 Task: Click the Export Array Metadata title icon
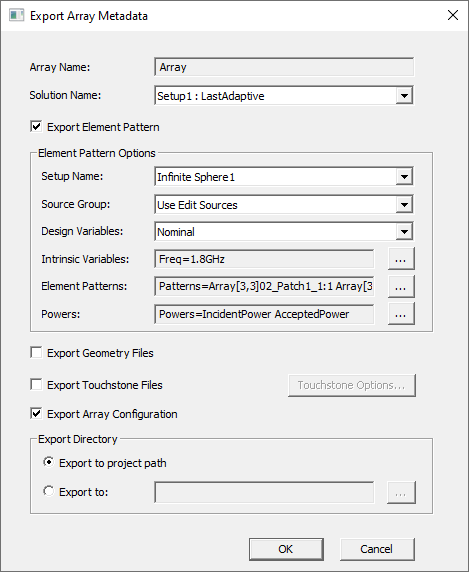coord(16,16)
